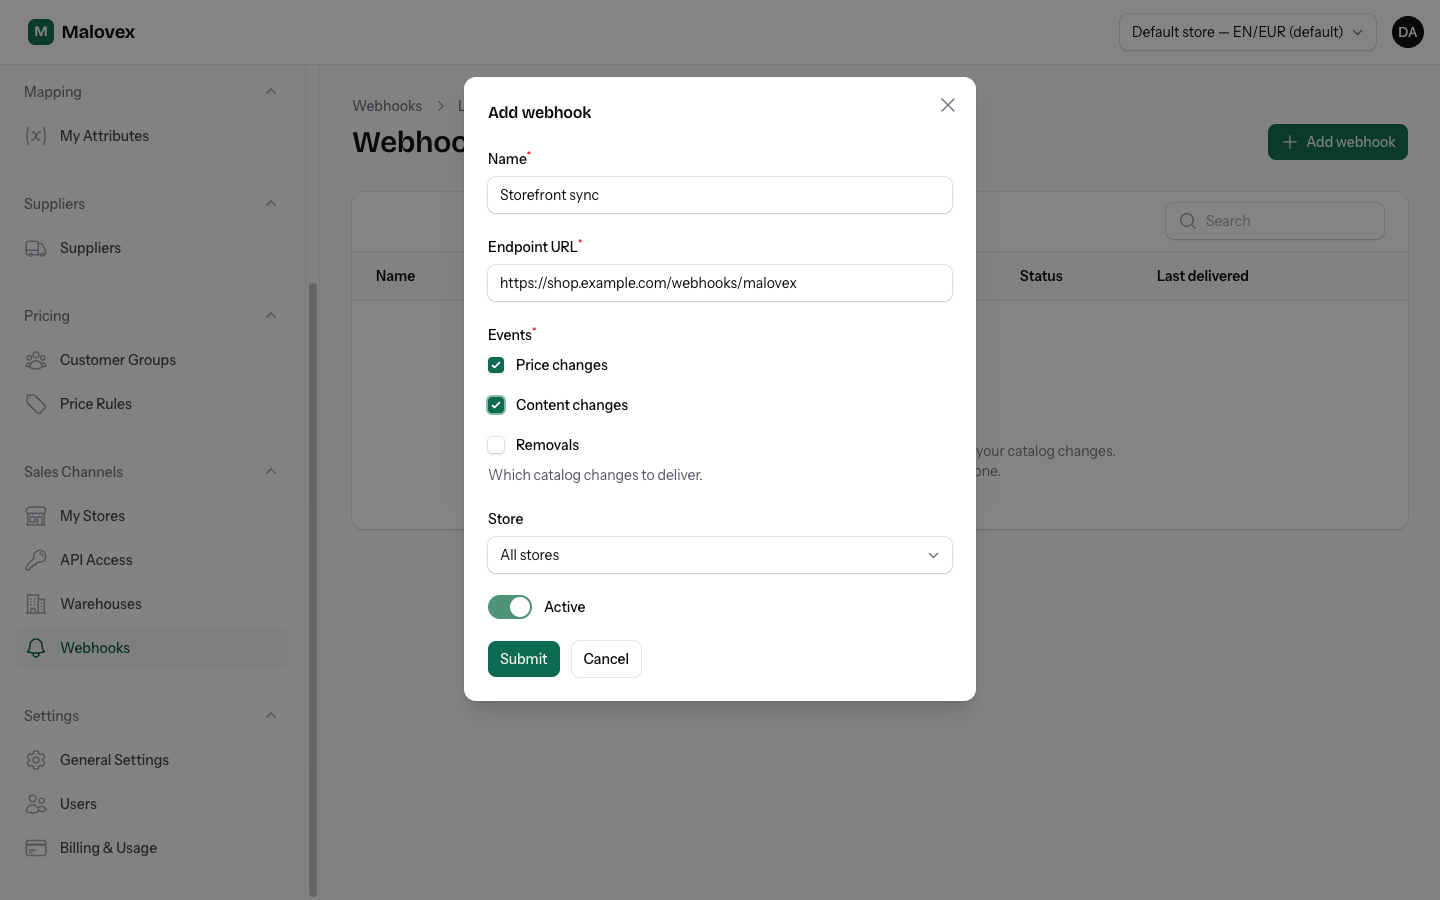Submit the webhook form
The width and height of the screenshot is (1440, 900).
point(524,659)
